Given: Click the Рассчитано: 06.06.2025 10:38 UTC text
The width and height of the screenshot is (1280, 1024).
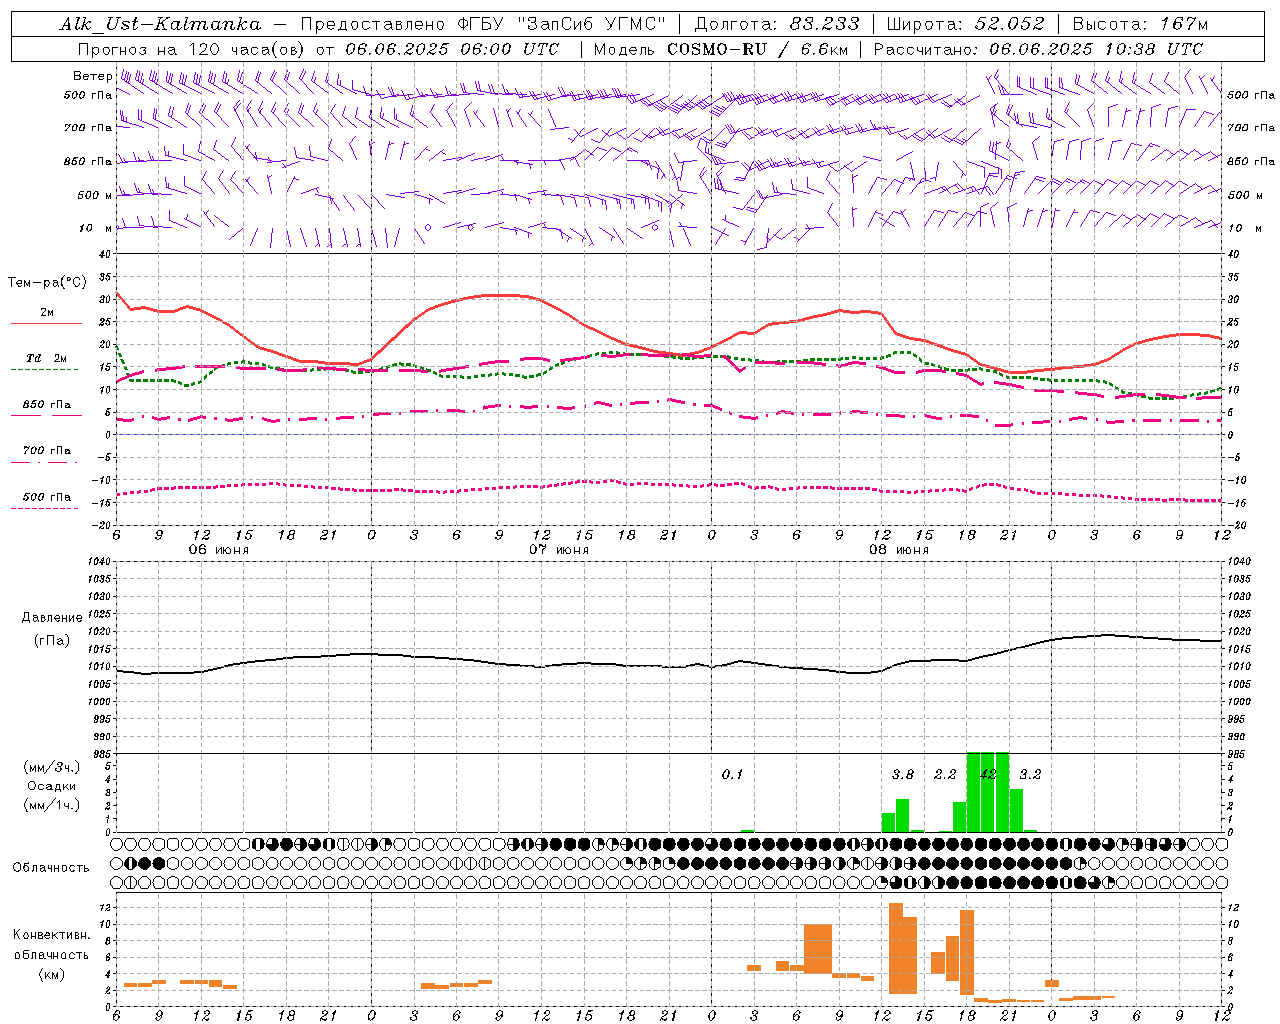Looking at the screenshot, I should pyautogui.click(x=1038, y=49).
